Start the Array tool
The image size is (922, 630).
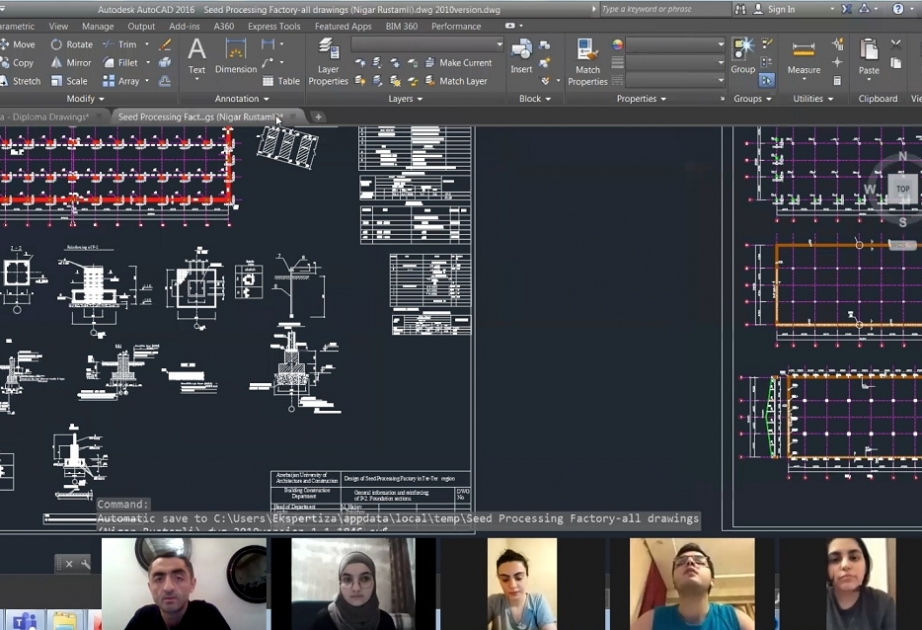pos(121,81)
